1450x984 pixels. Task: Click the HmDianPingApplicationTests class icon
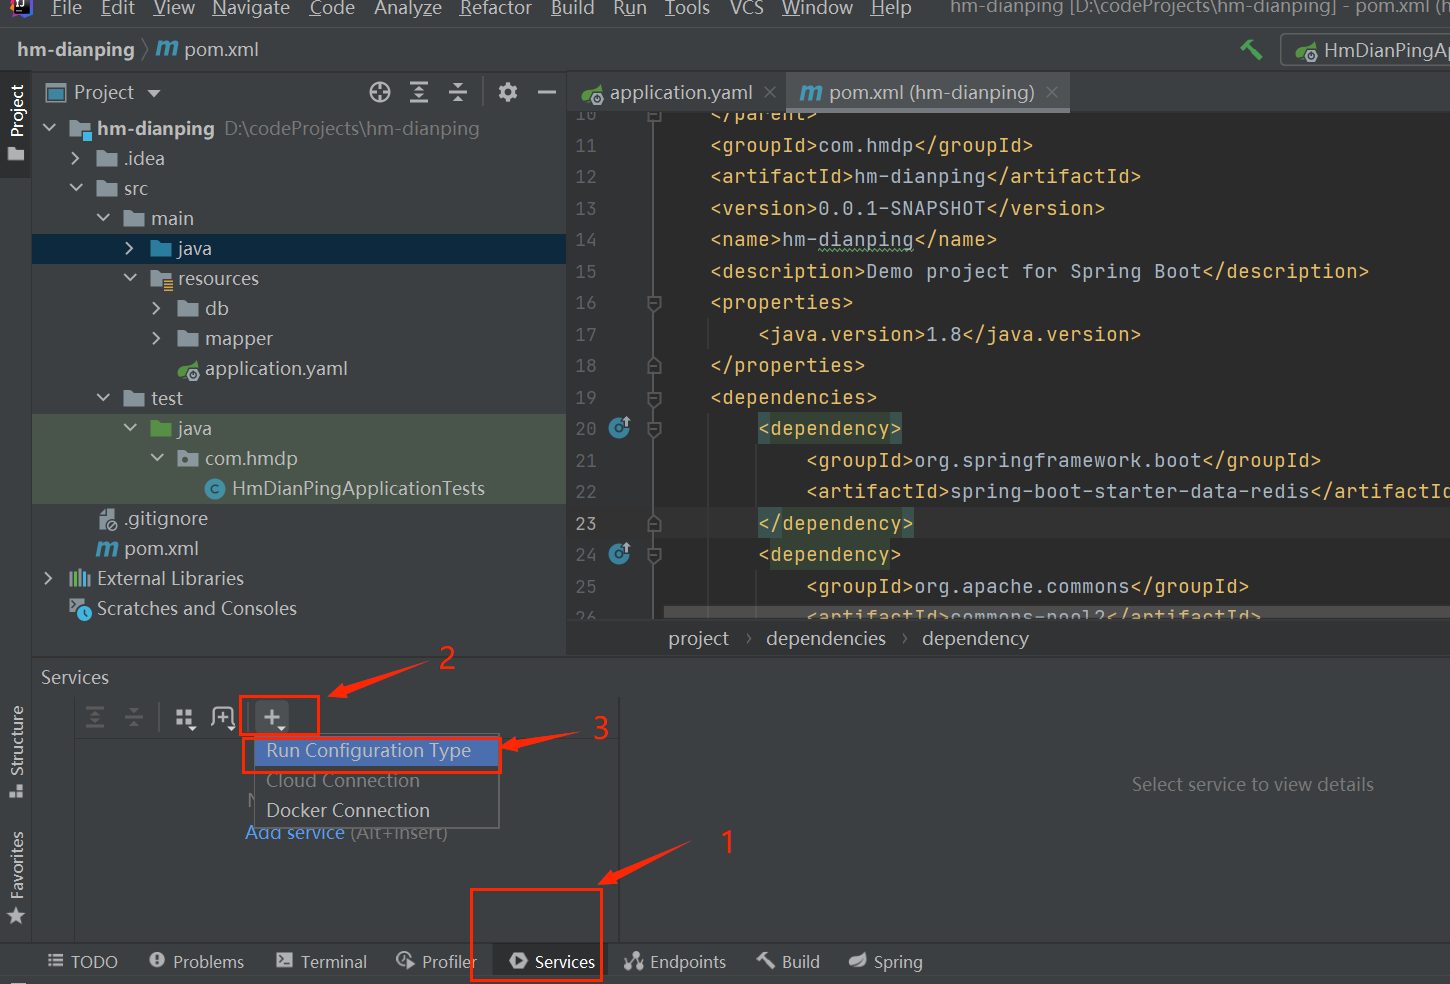214,489
